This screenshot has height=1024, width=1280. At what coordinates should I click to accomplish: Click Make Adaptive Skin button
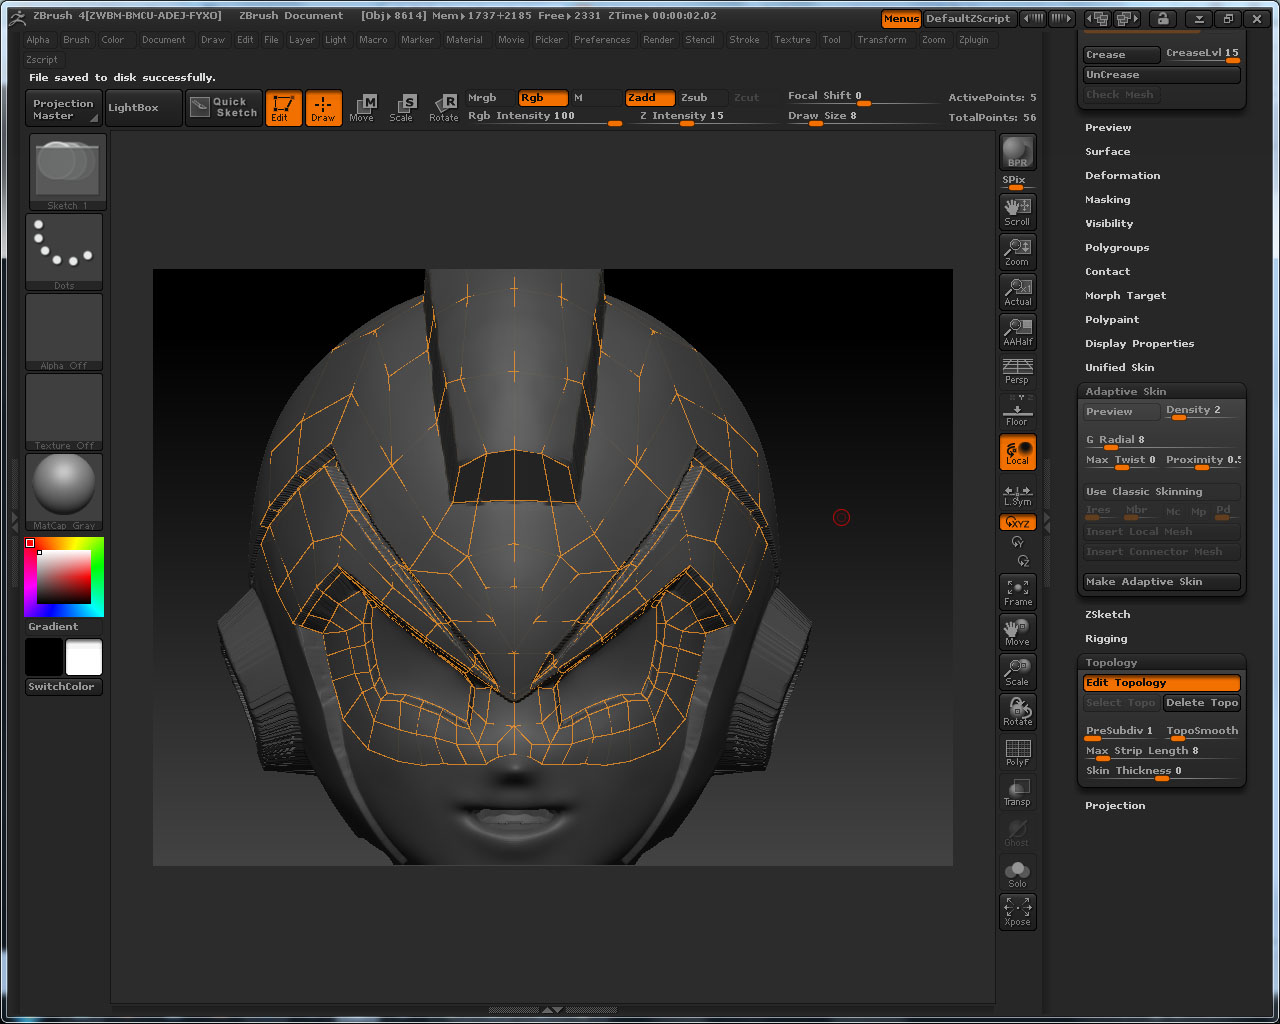pos(1161,582)
